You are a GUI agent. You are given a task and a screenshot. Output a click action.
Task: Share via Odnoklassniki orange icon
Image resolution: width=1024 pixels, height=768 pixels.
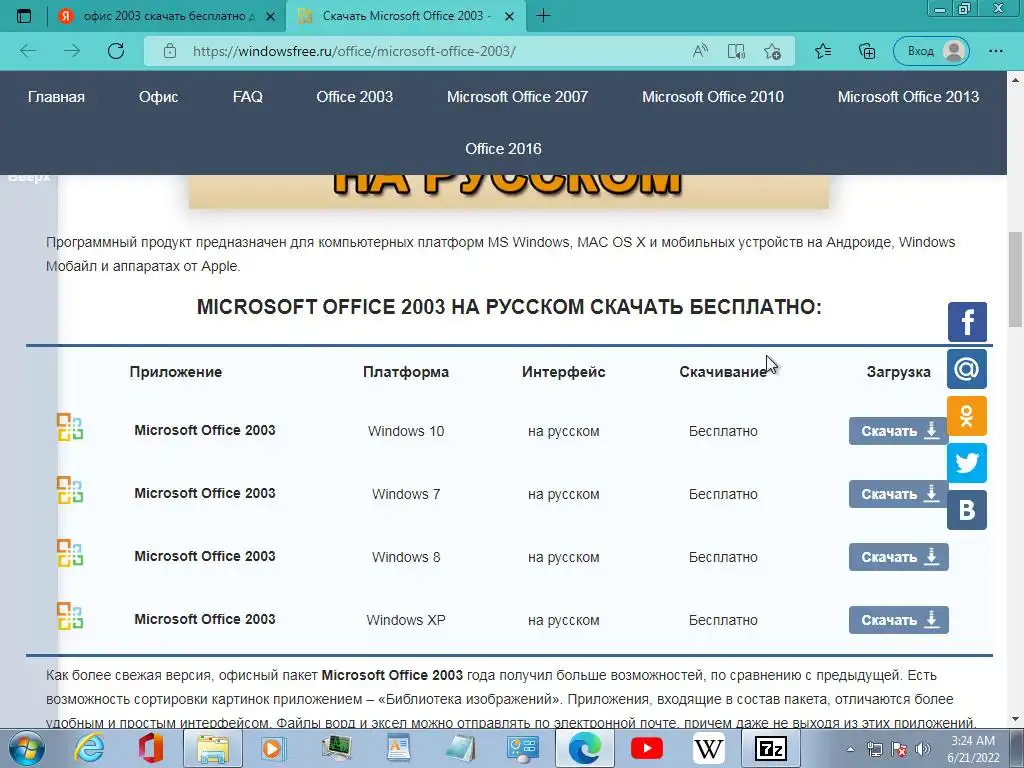click(x=967, y=416)
